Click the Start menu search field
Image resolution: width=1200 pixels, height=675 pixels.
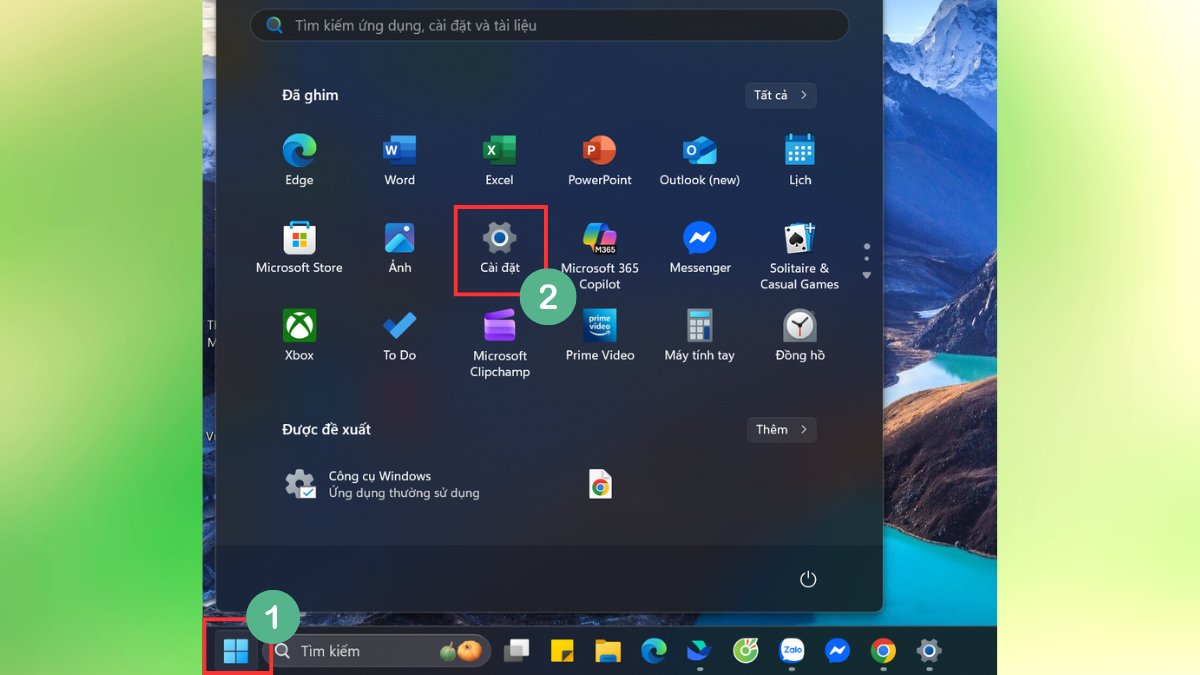(x=549, y=25)
